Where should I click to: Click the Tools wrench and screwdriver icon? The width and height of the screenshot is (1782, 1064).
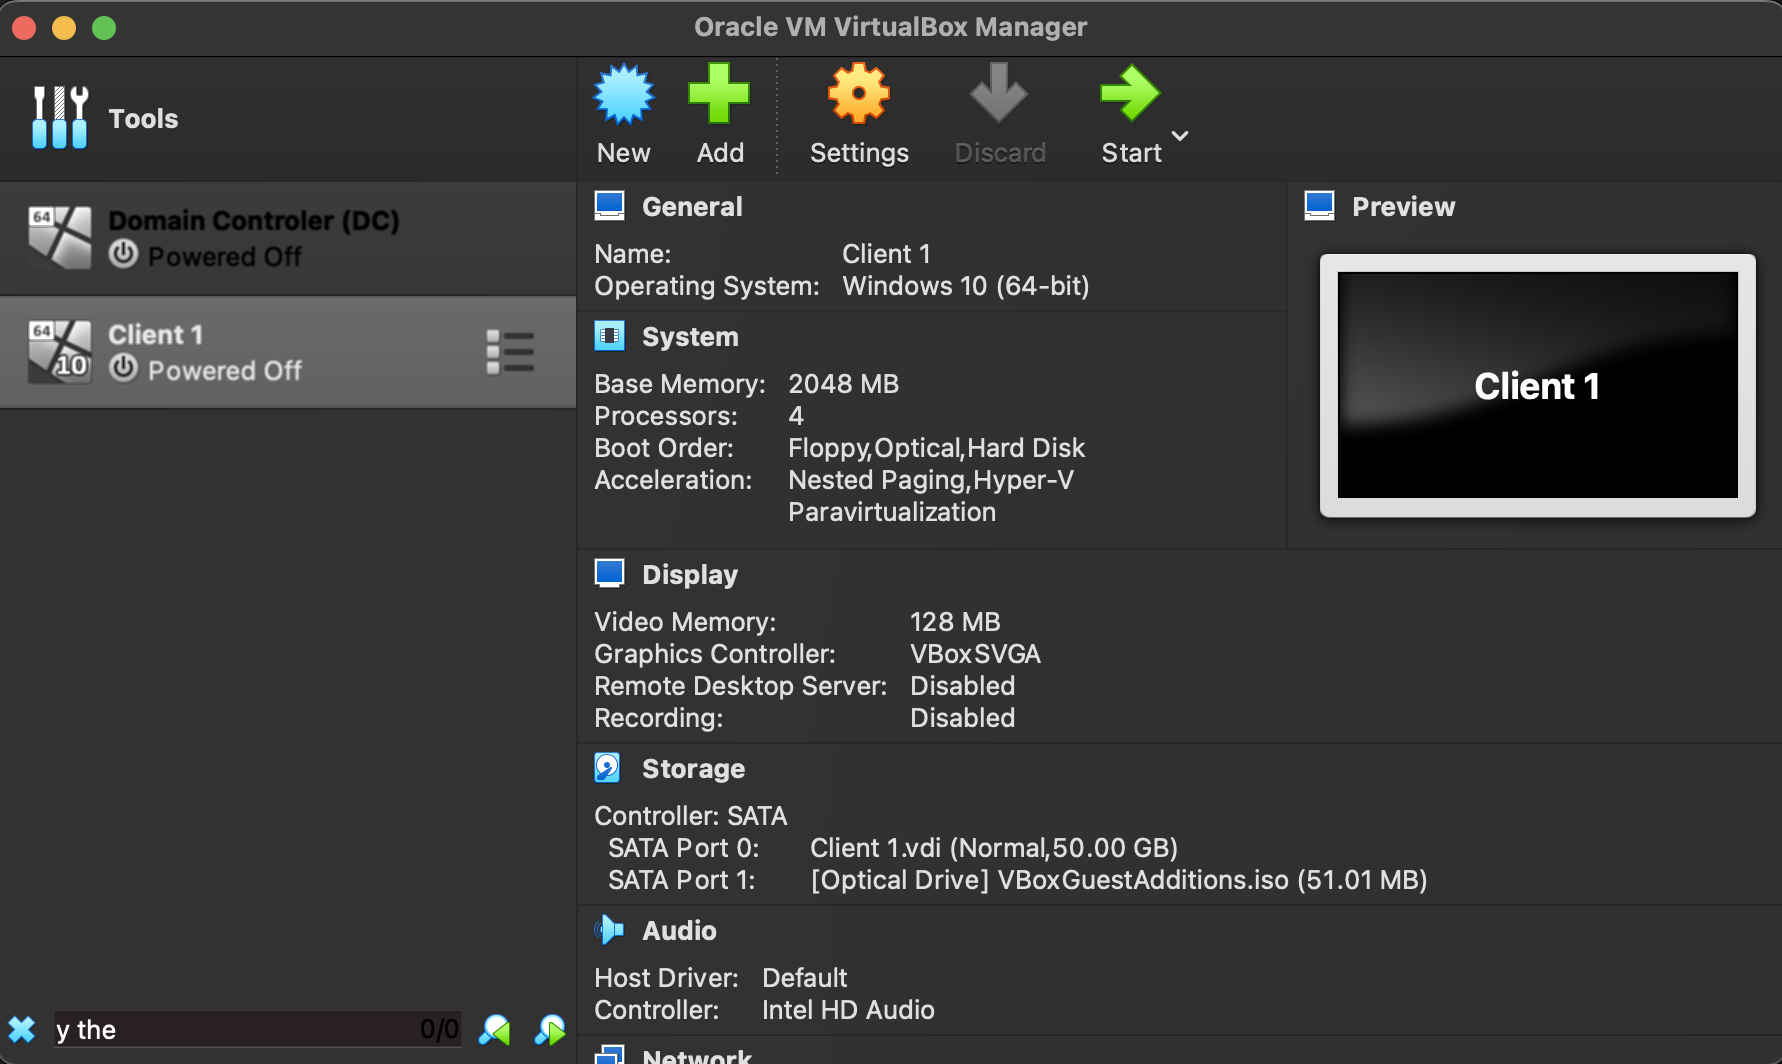[x=59, y=118]
